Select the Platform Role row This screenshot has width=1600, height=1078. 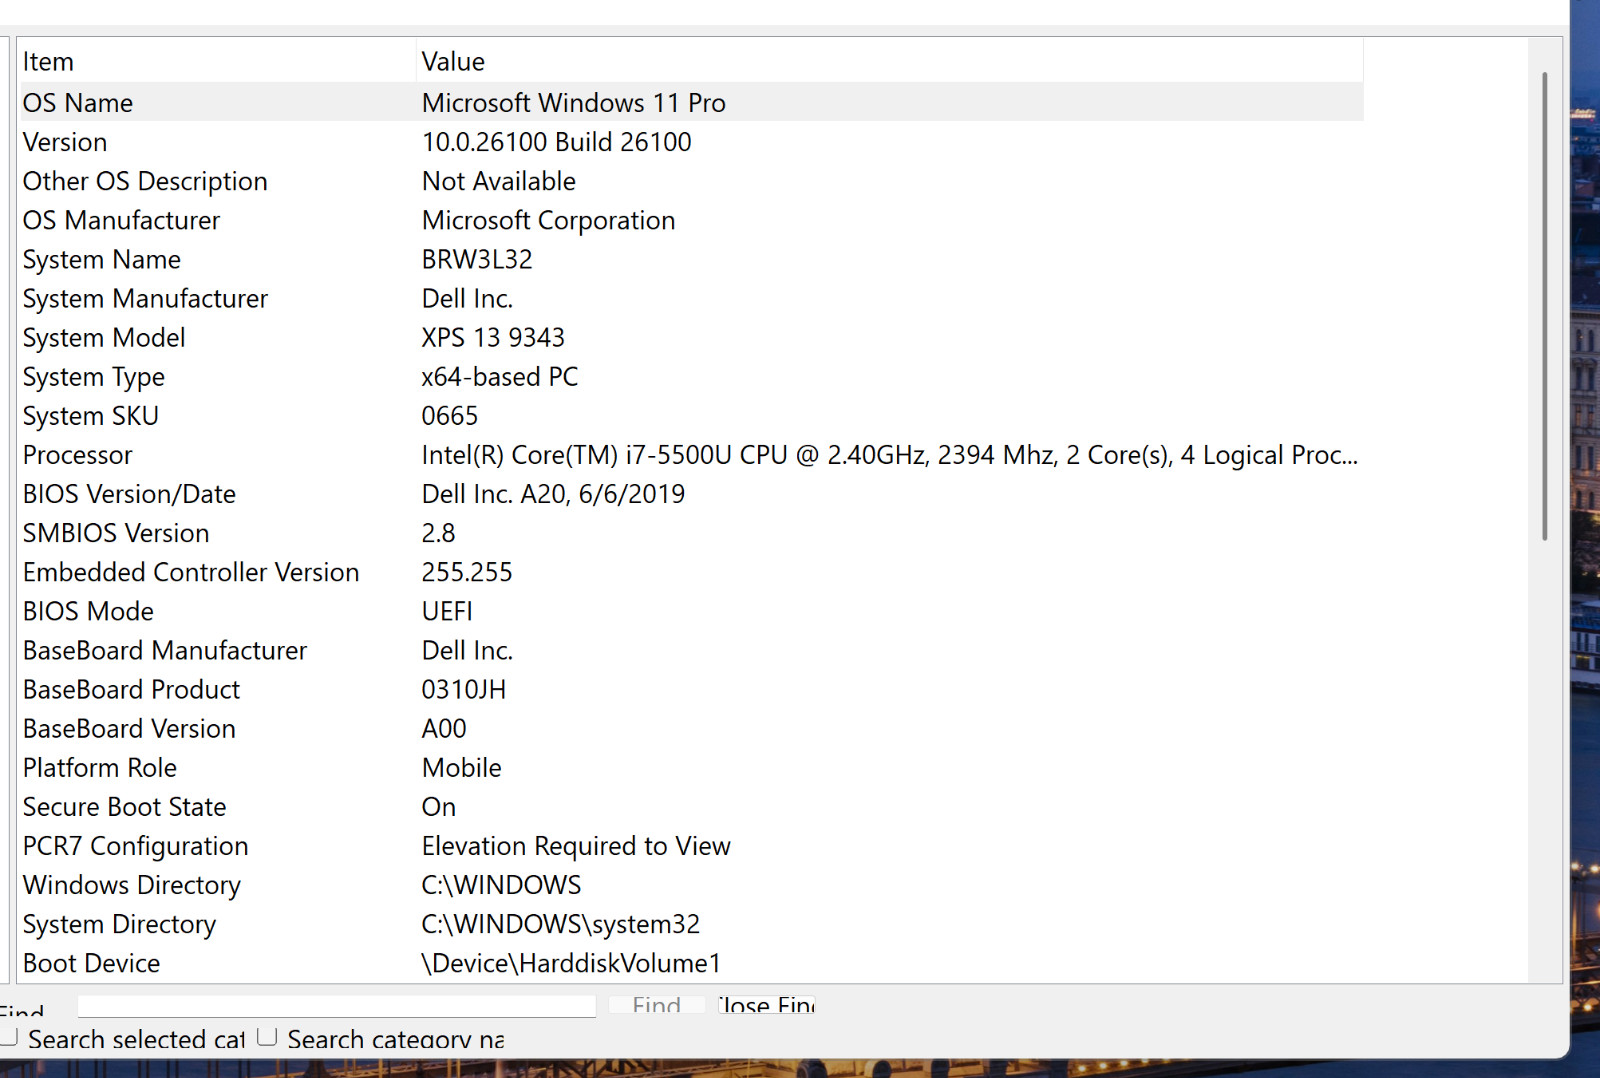click(691, 767)
